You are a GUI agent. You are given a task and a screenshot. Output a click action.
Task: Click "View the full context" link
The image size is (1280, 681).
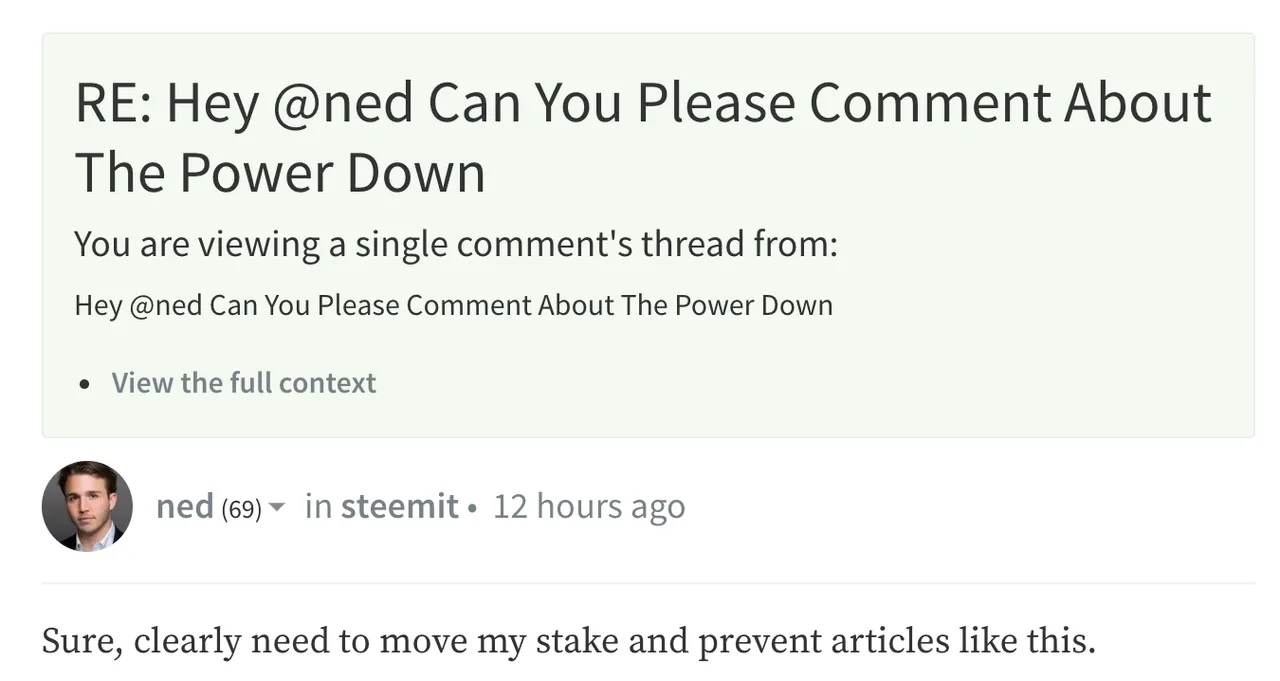[243, 383]
